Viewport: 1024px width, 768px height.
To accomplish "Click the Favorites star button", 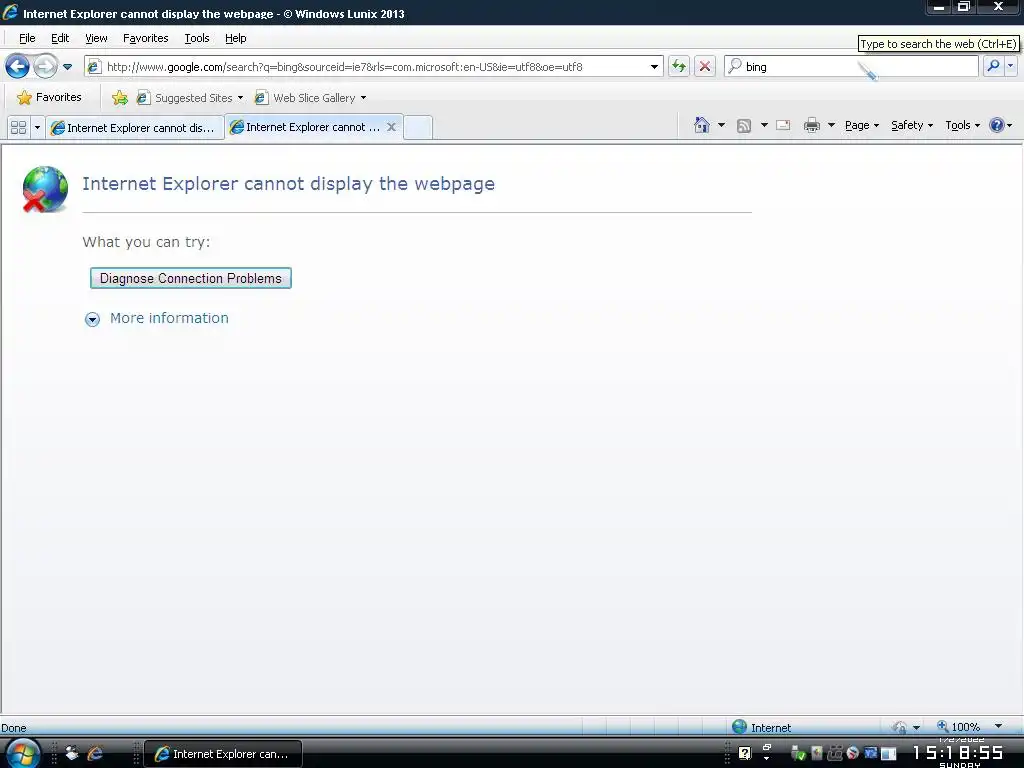I will click(x=50, y=97).
